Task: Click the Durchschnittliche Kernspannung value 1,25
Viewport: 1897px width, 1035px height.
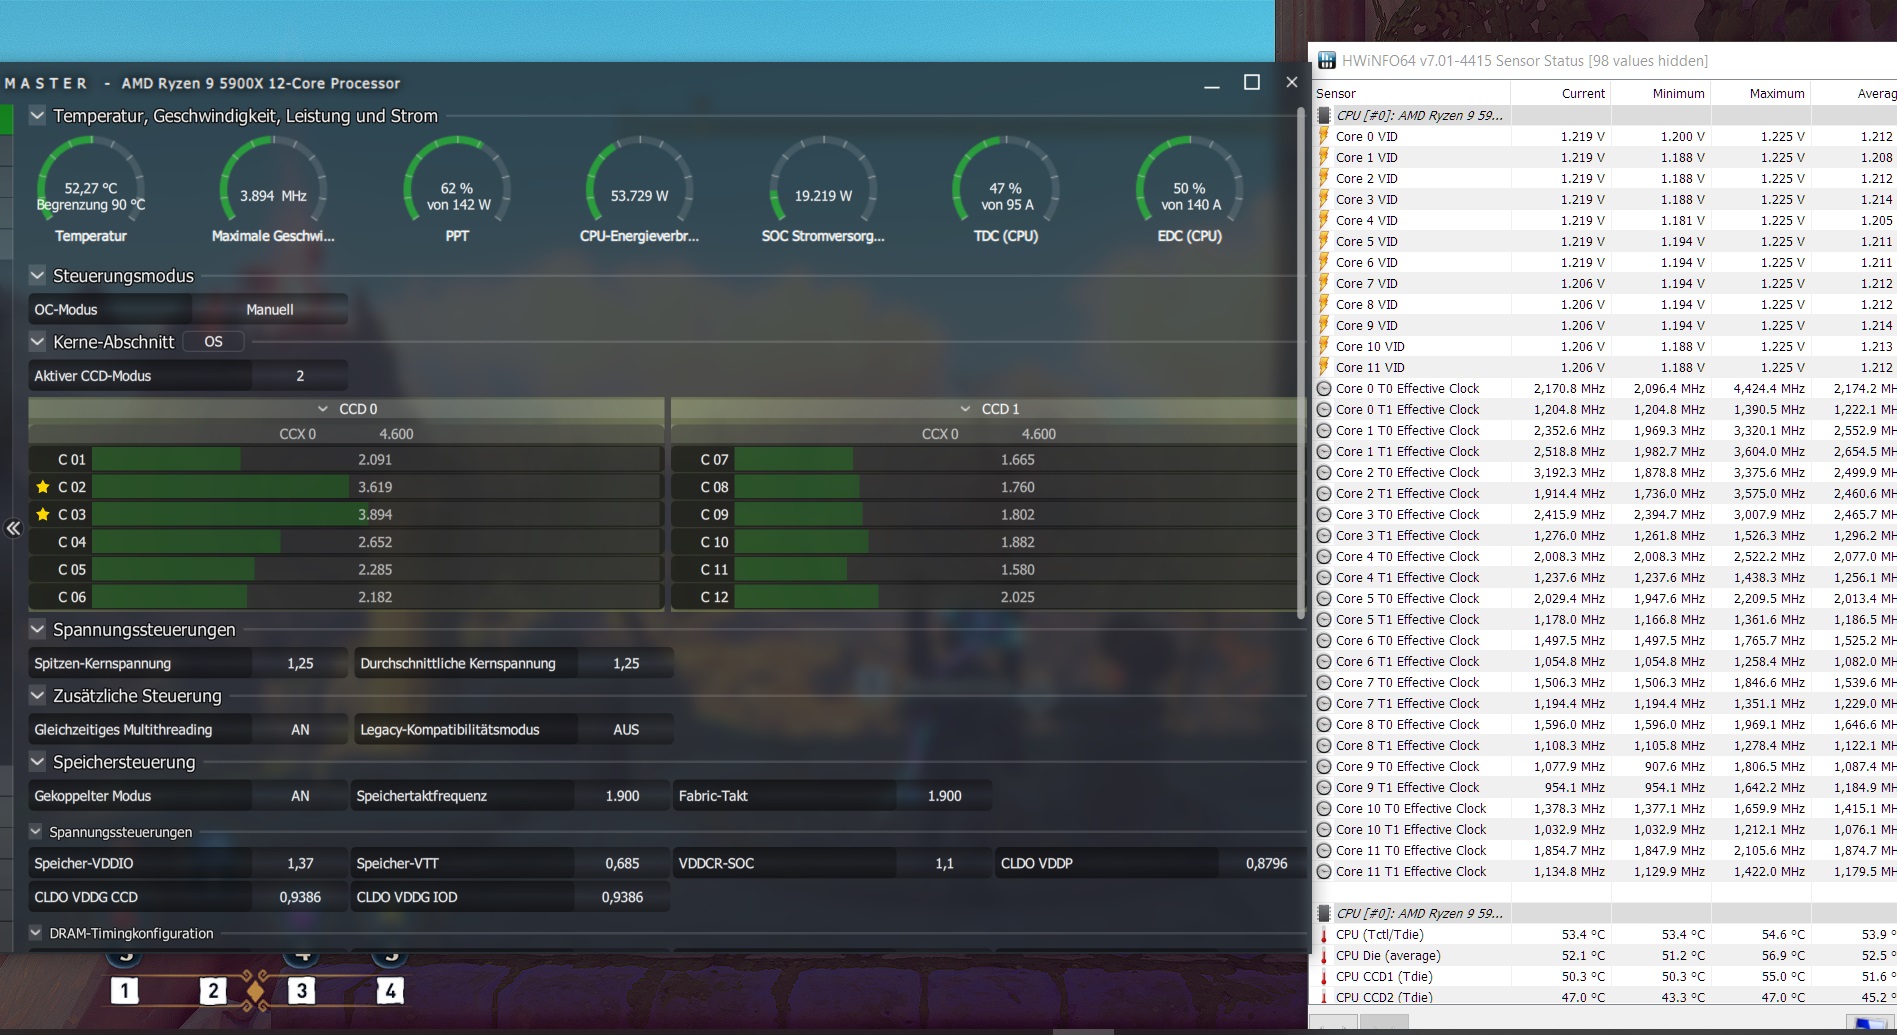Action: click(626, 664)
